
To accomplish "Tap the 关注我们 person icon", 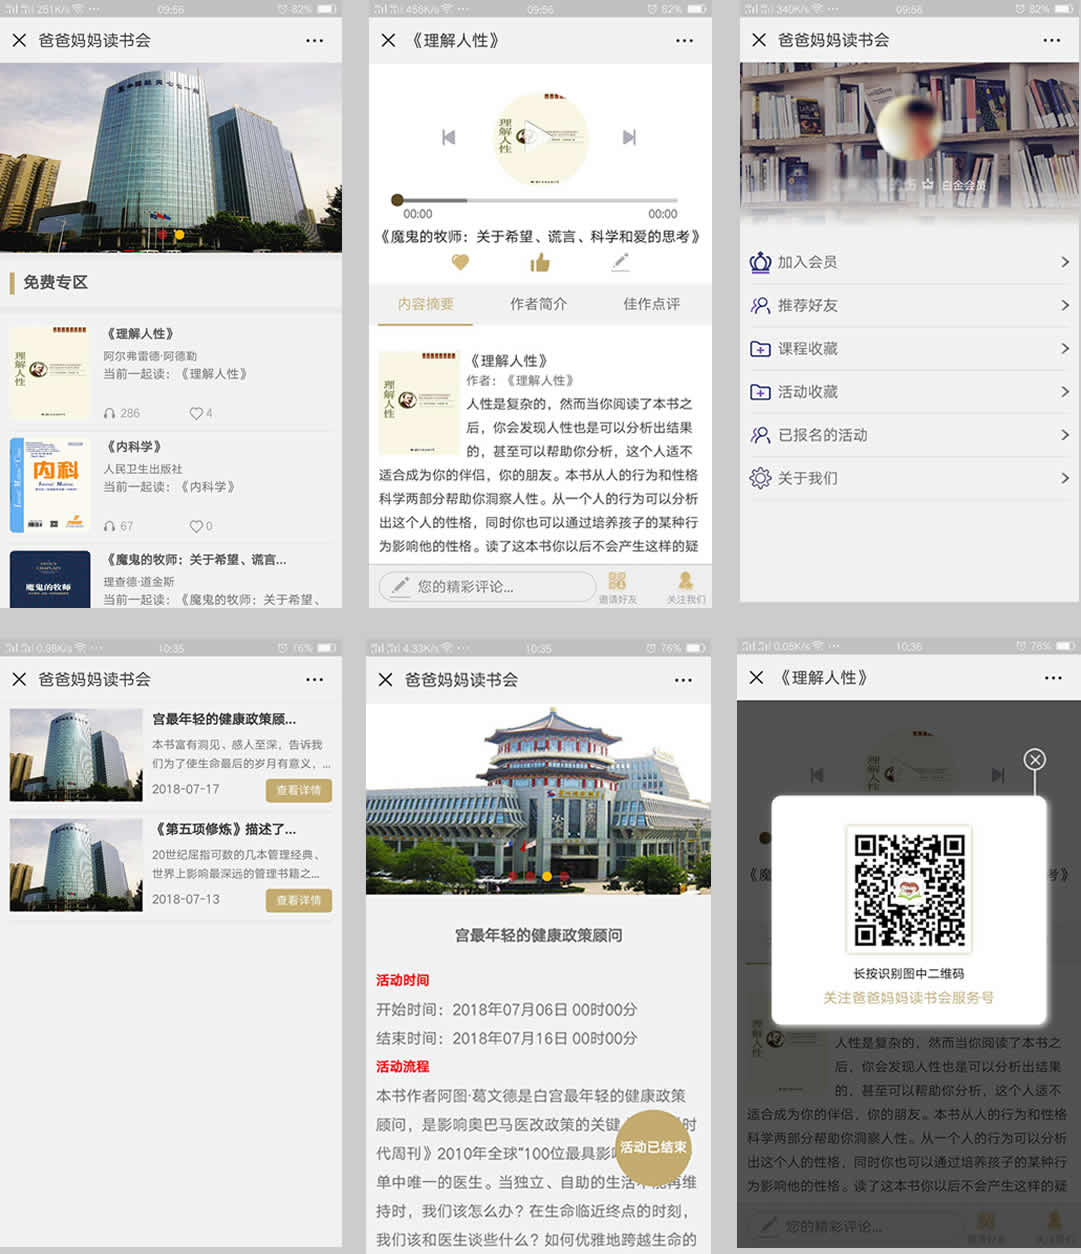I will [685, 581].
